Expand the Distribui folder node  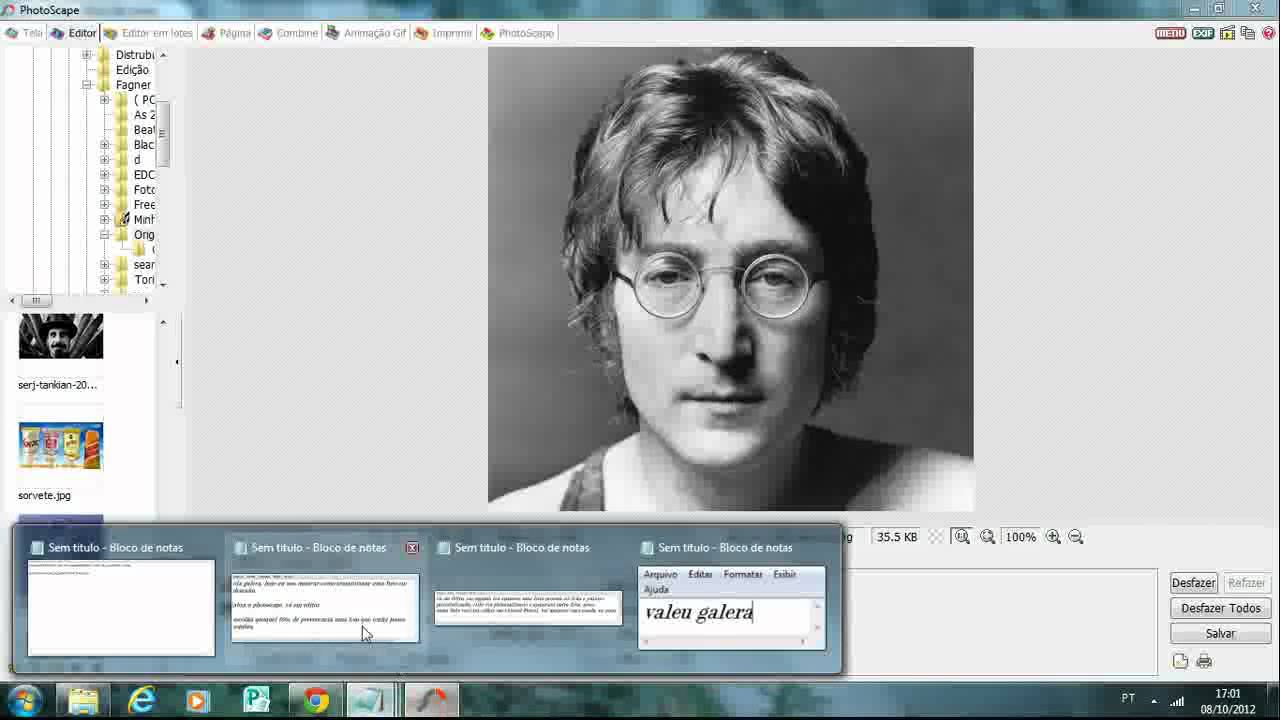[x=87, y=55]
